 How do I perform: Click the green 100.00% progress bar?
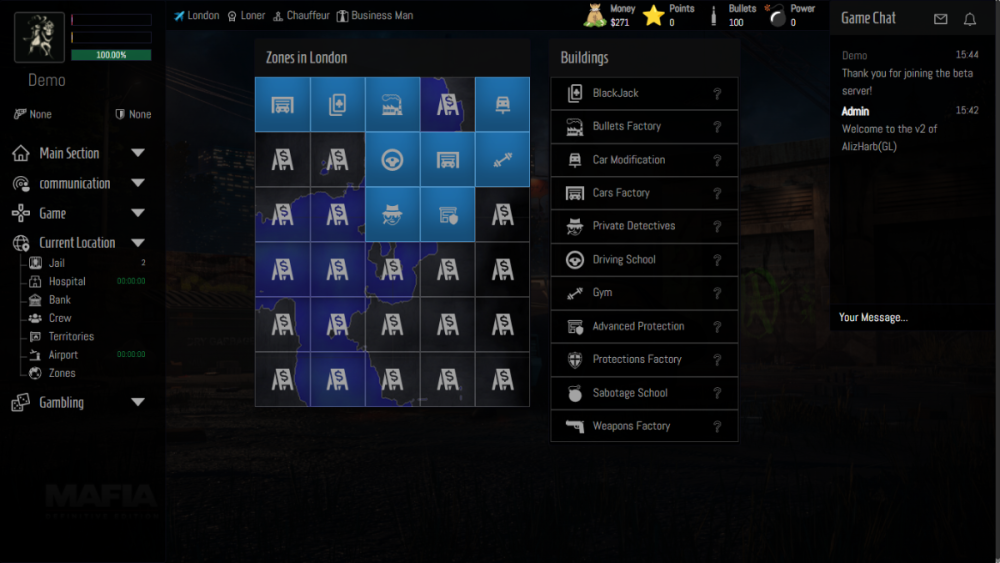tap(111, 55)
